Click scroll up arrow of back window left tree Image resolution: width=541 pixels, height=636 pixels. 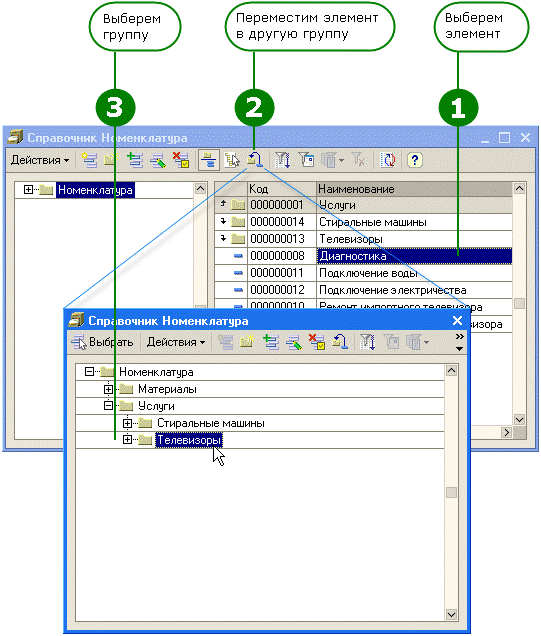point(200,188)
